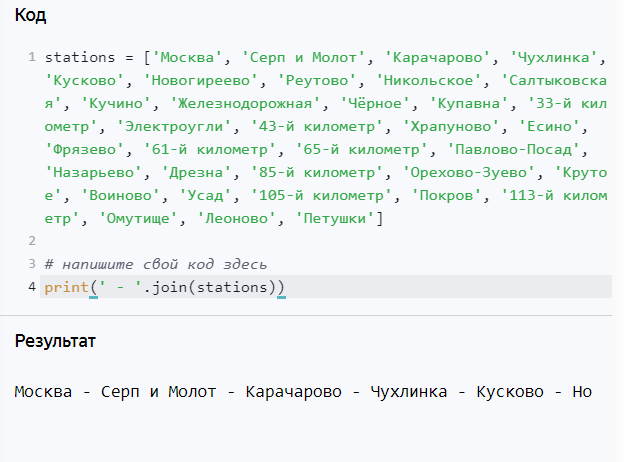Click the 'Кусково' string in the code
The image size is (624, 462).
click(x=84, y=80)
